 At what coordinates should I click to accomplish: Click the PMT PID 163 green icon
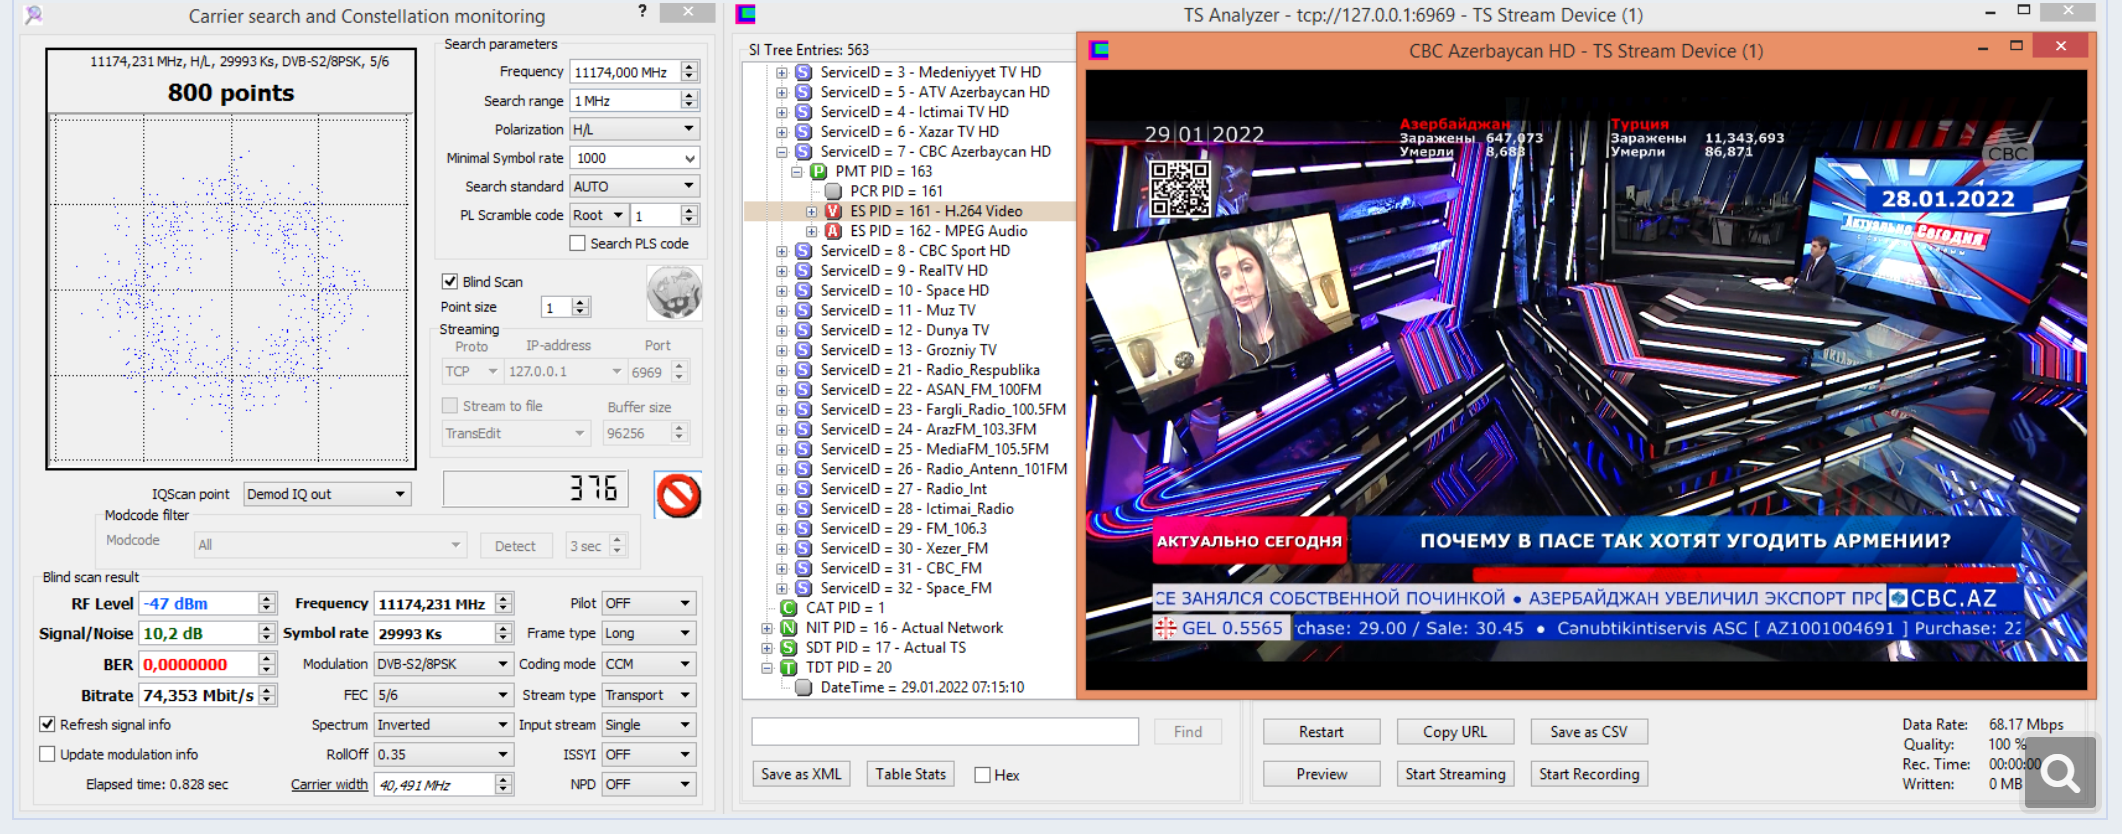tap(818, 171)
